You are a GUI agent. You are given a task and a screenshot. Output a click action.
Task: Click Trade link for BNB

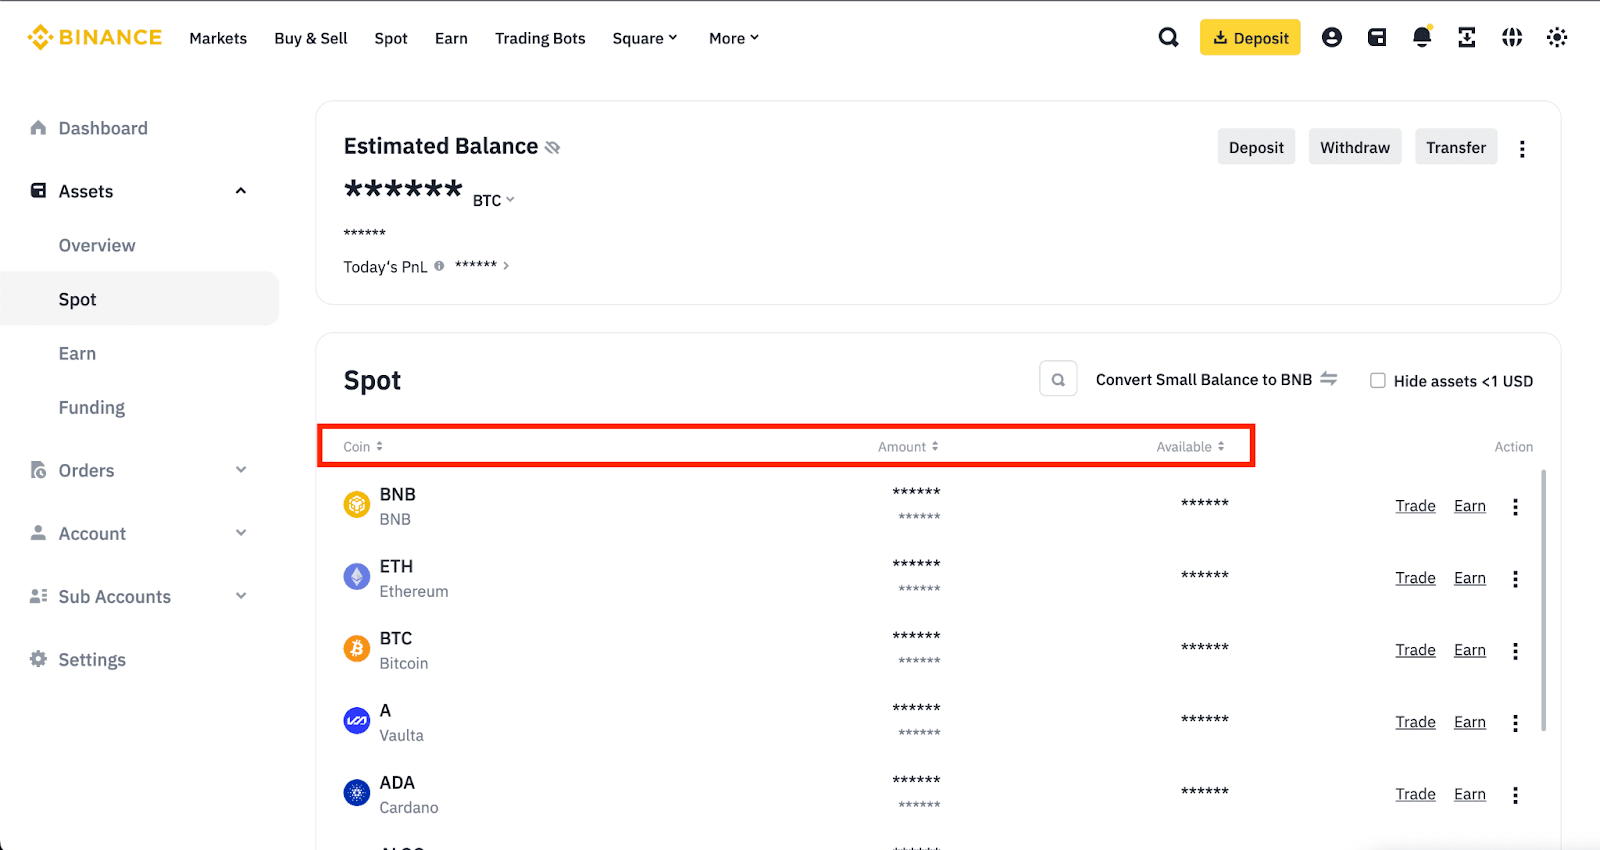point(1415,506)
